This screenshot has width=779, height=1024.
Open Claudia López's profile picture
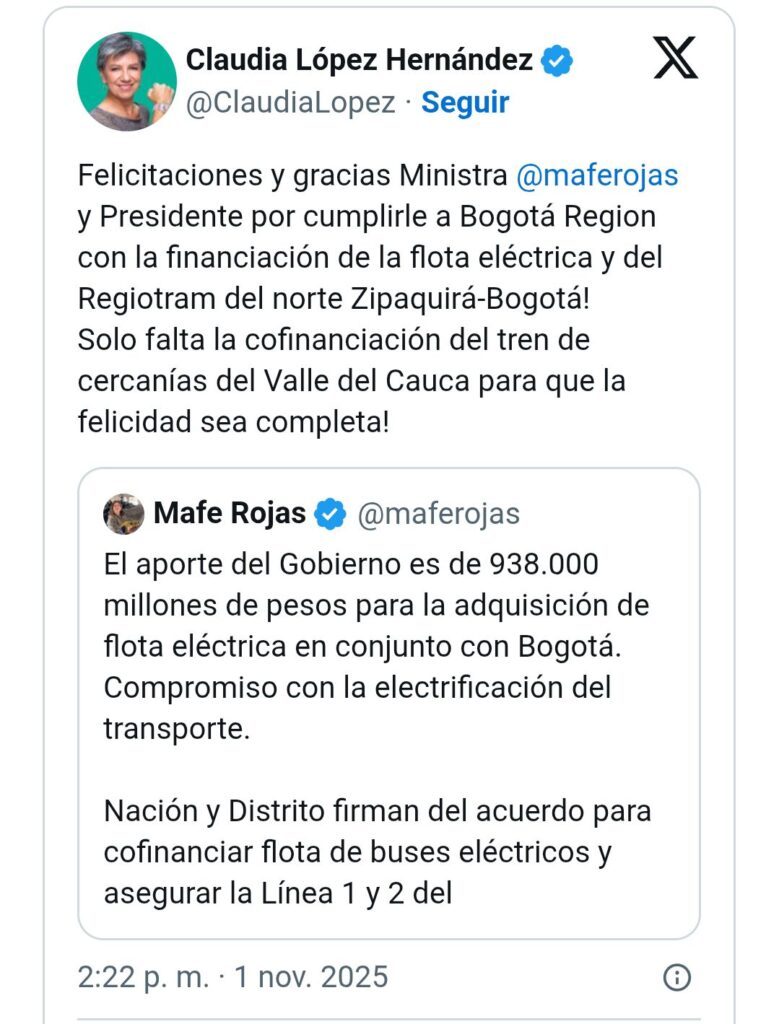[x=127, y=81]
